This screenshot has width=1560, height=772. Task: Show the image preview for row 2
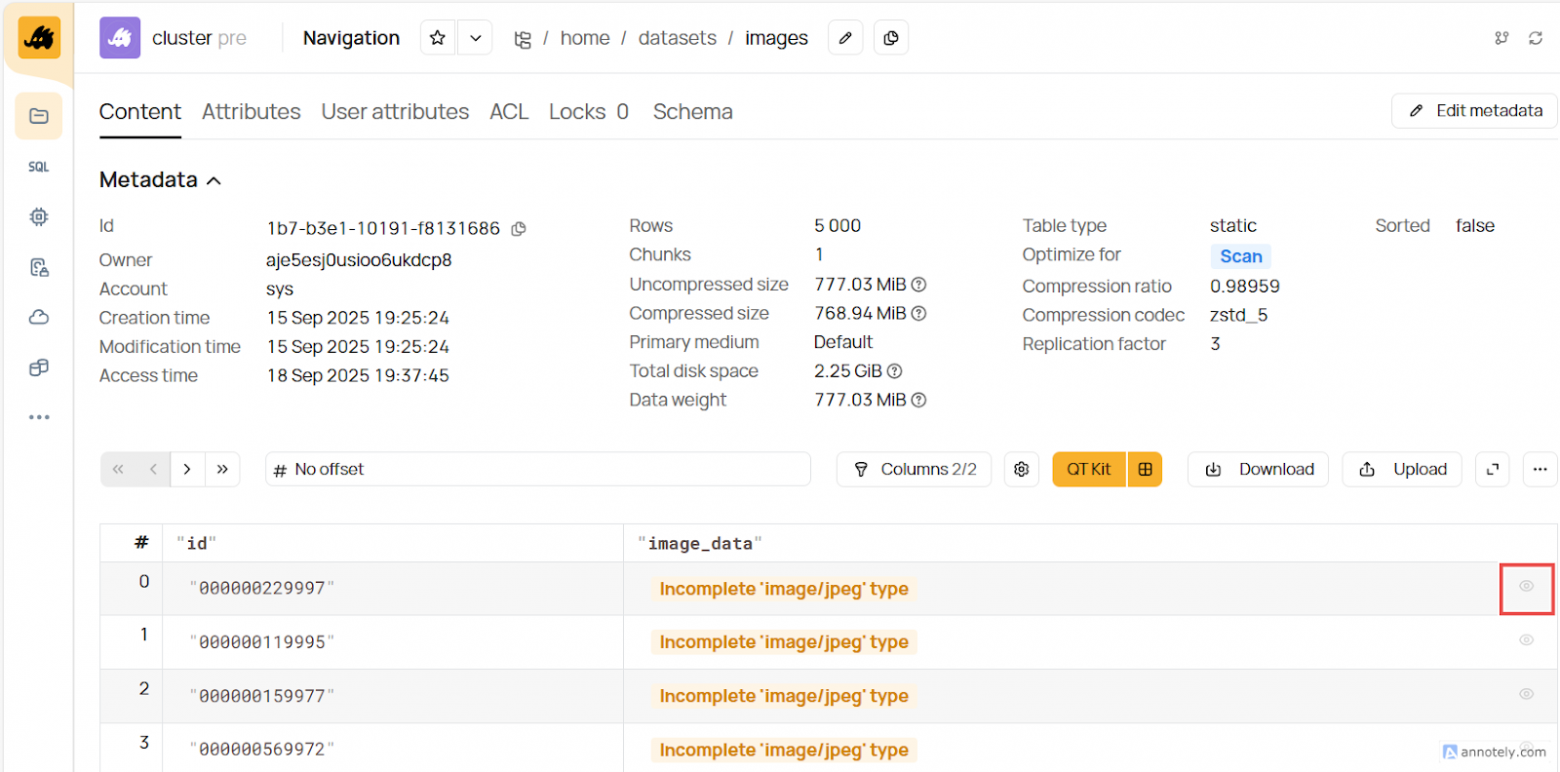pos(1525,694)
